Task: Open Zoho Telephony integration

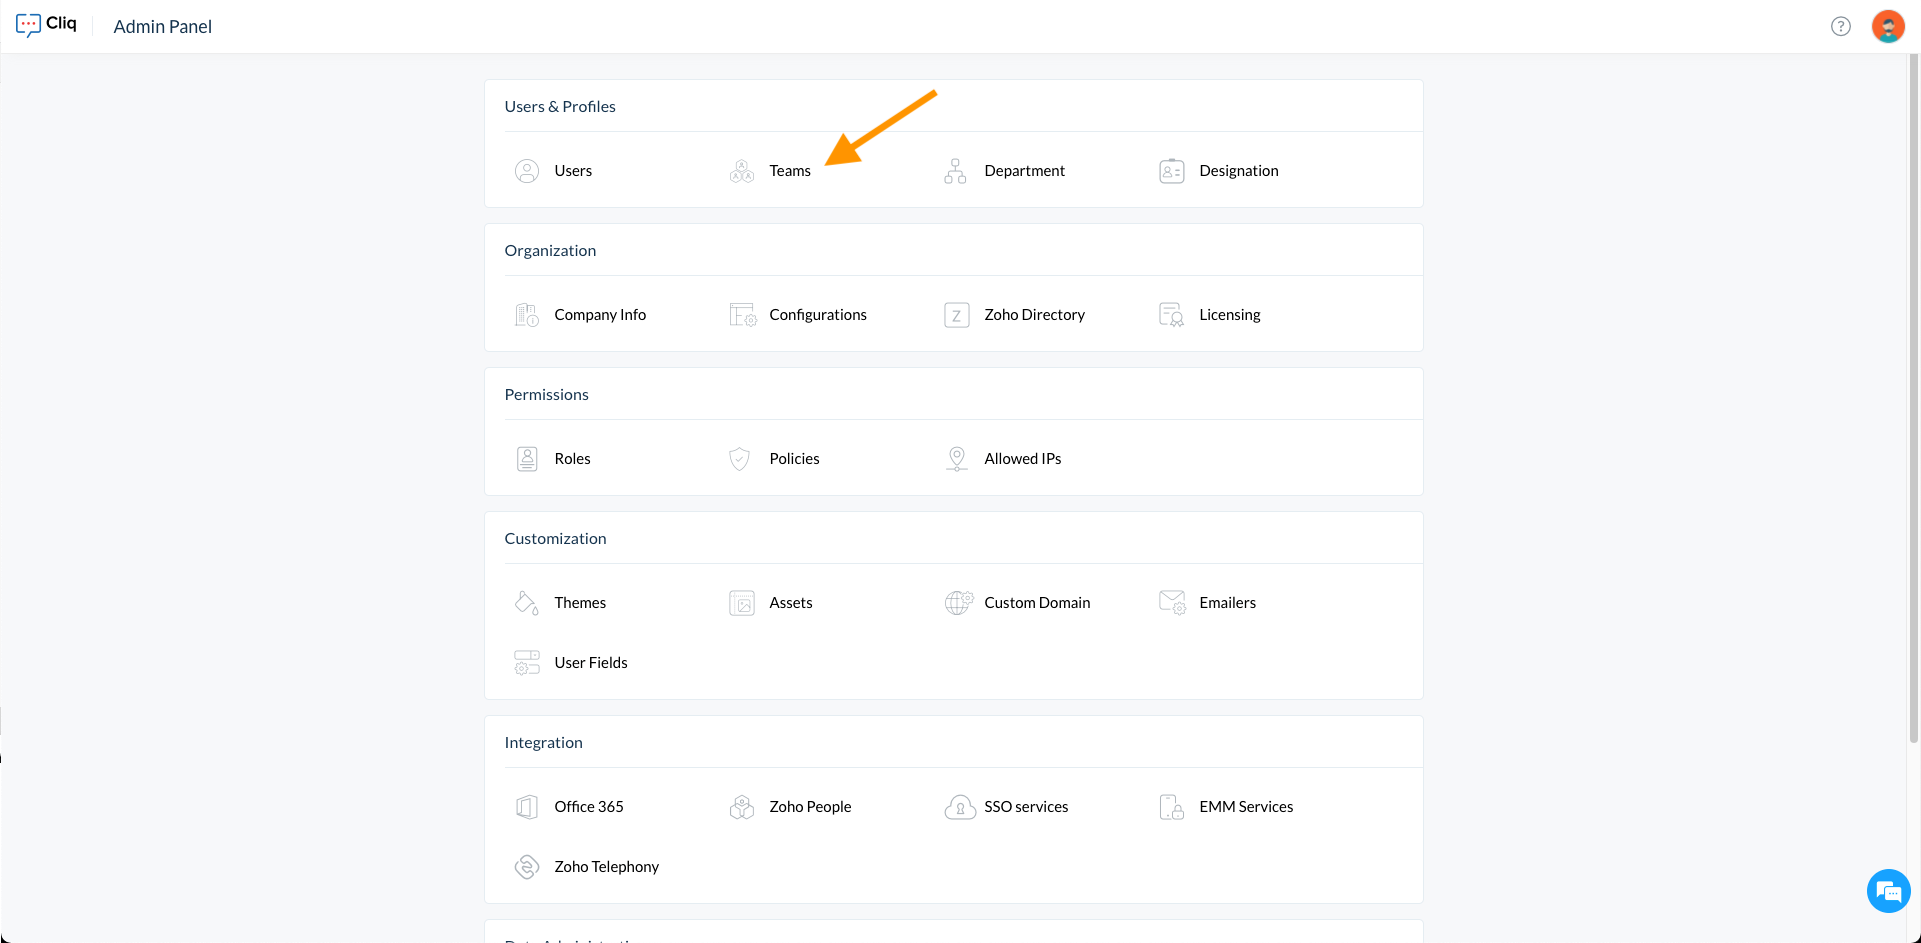Action: click(x=607, y=867)
